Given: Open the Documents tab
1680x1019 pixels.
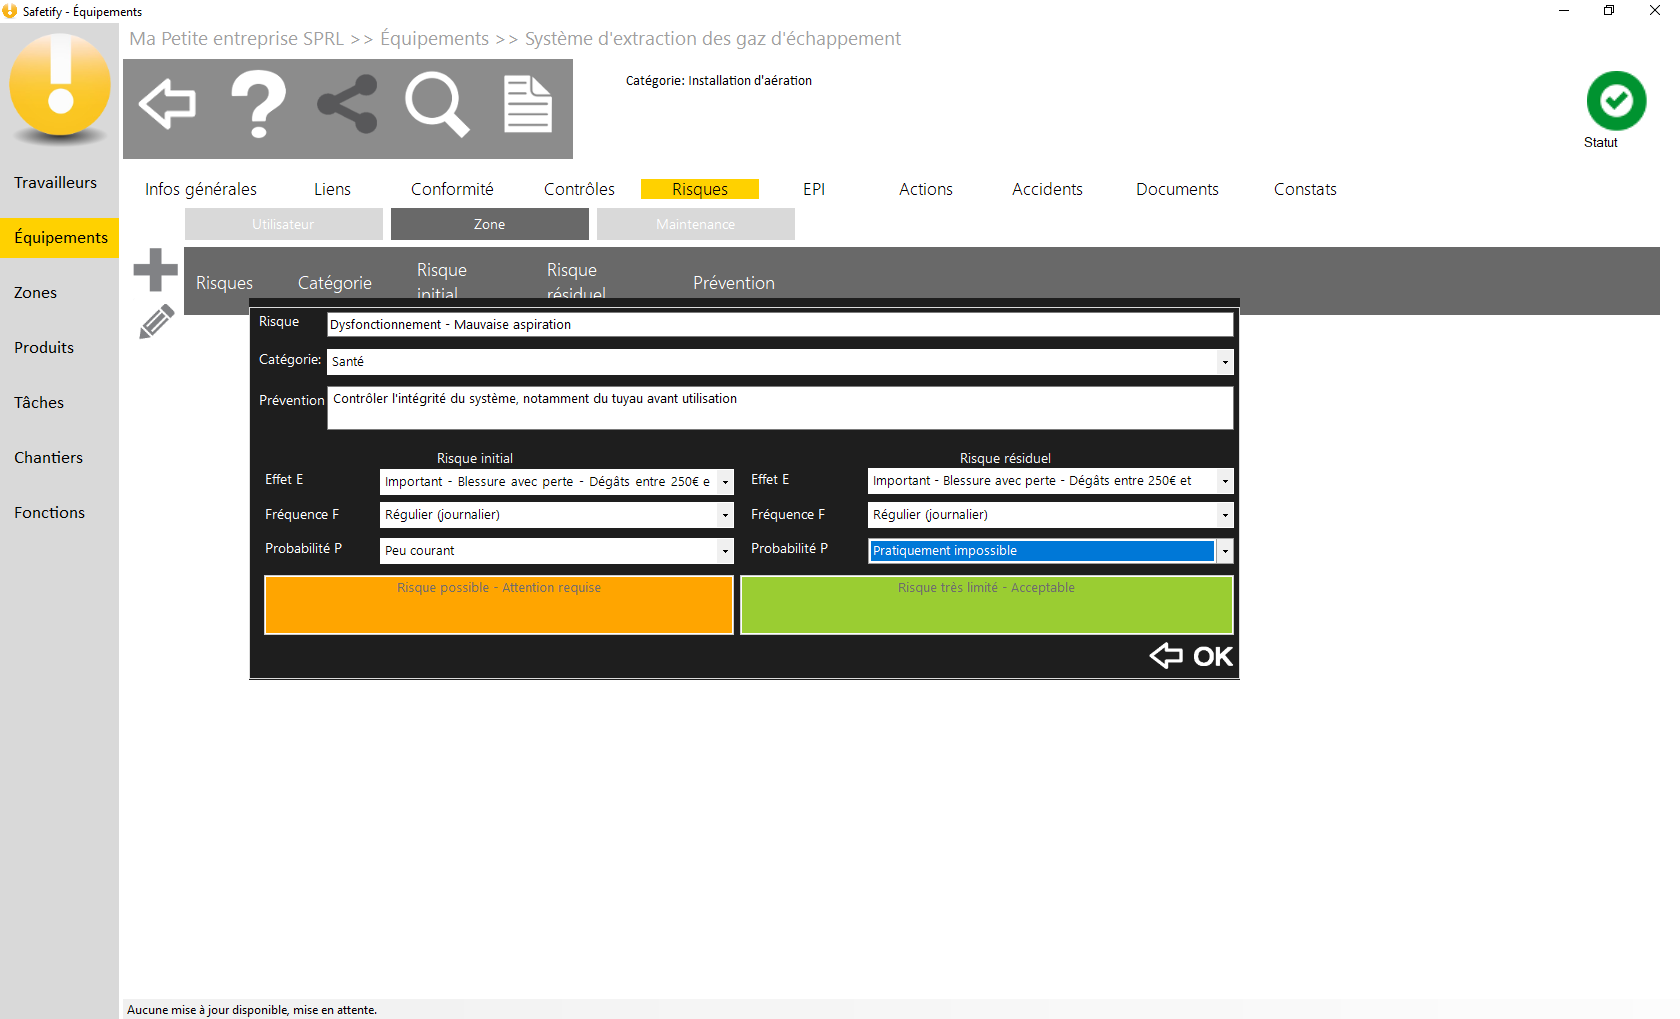Looking at the screenshot, I should [x=1176, y=189].
